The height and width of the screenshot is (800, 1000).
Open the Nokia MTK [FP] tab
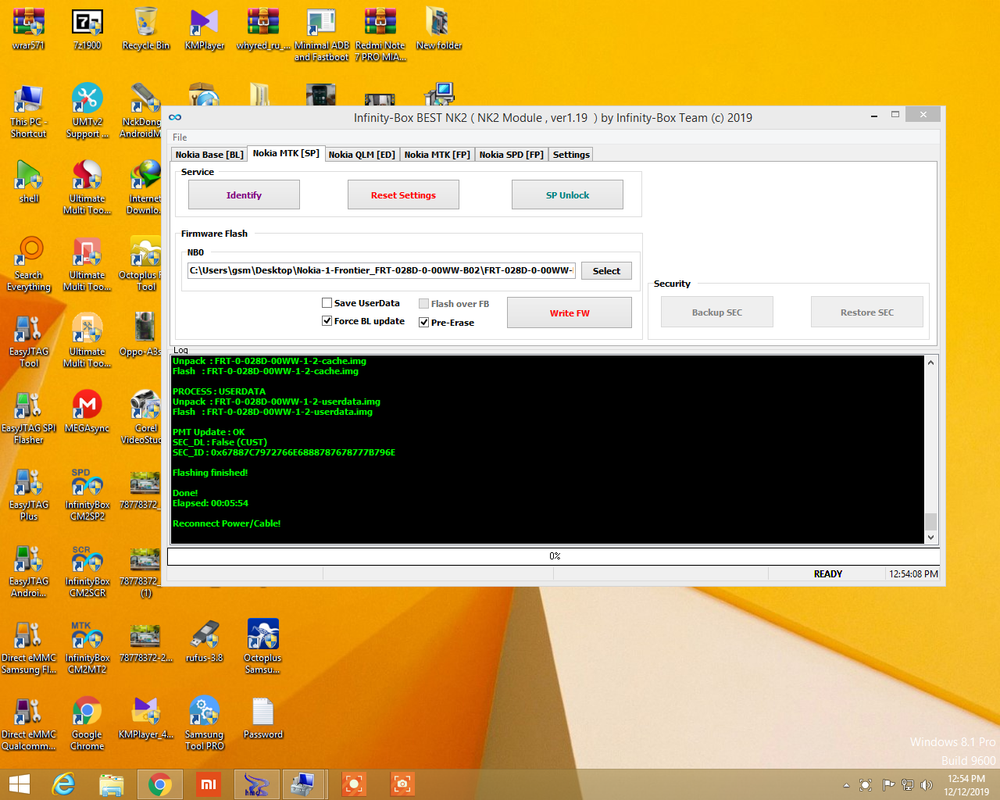click(x=437, y=154)
